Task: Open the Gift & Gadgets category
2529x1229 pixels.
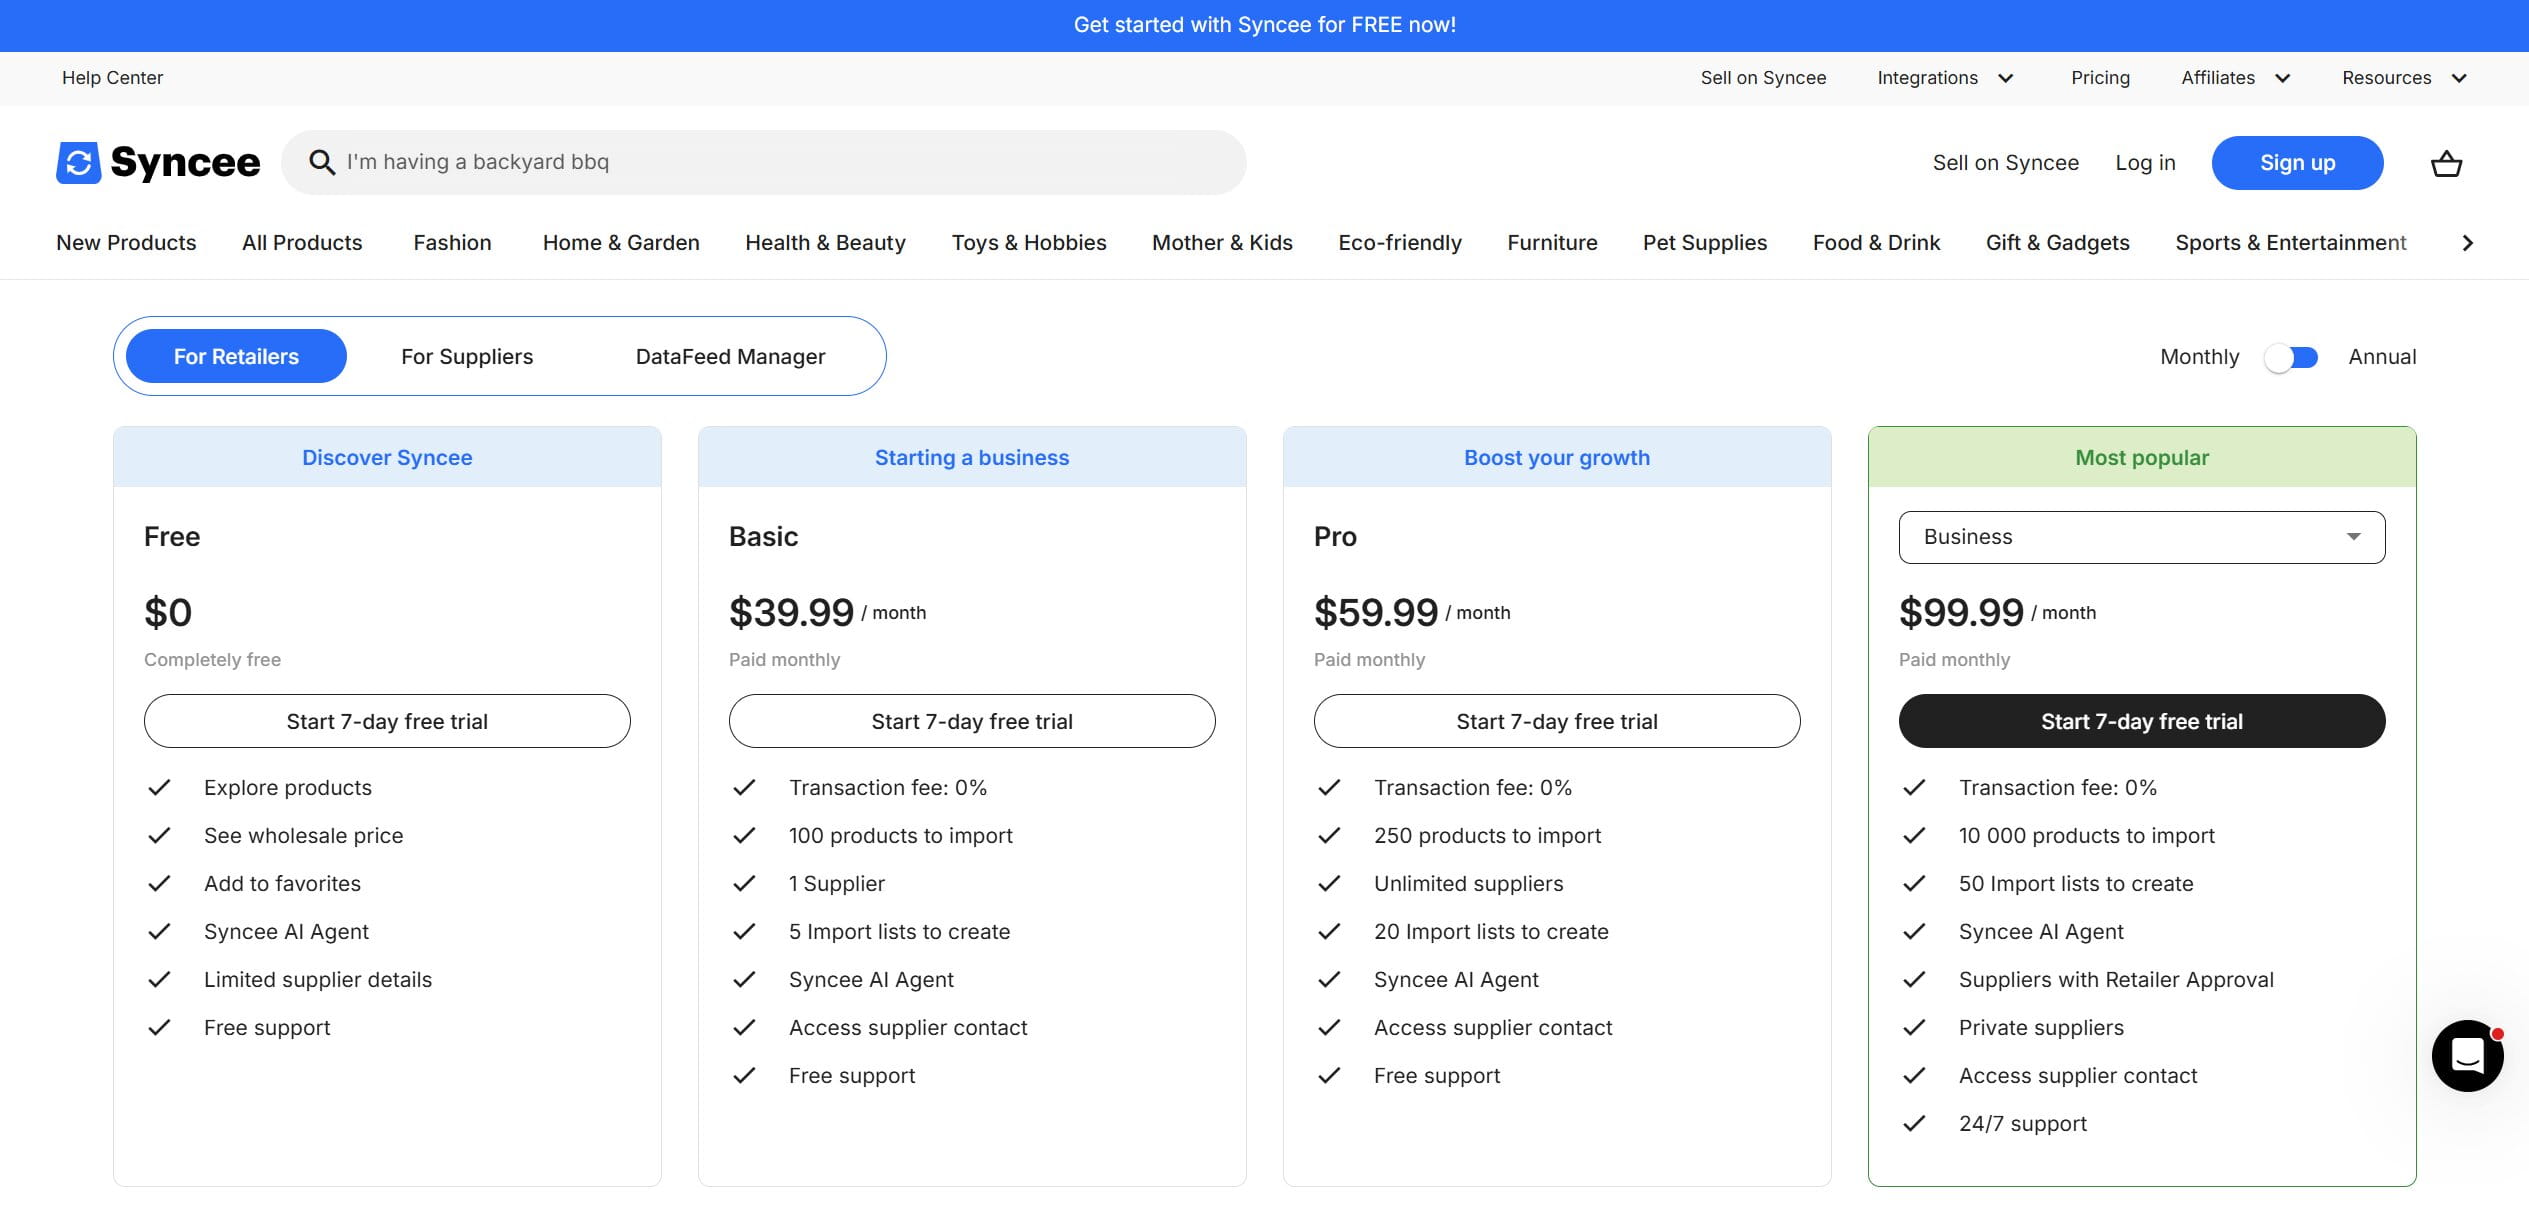Action: click(2057, 243)
